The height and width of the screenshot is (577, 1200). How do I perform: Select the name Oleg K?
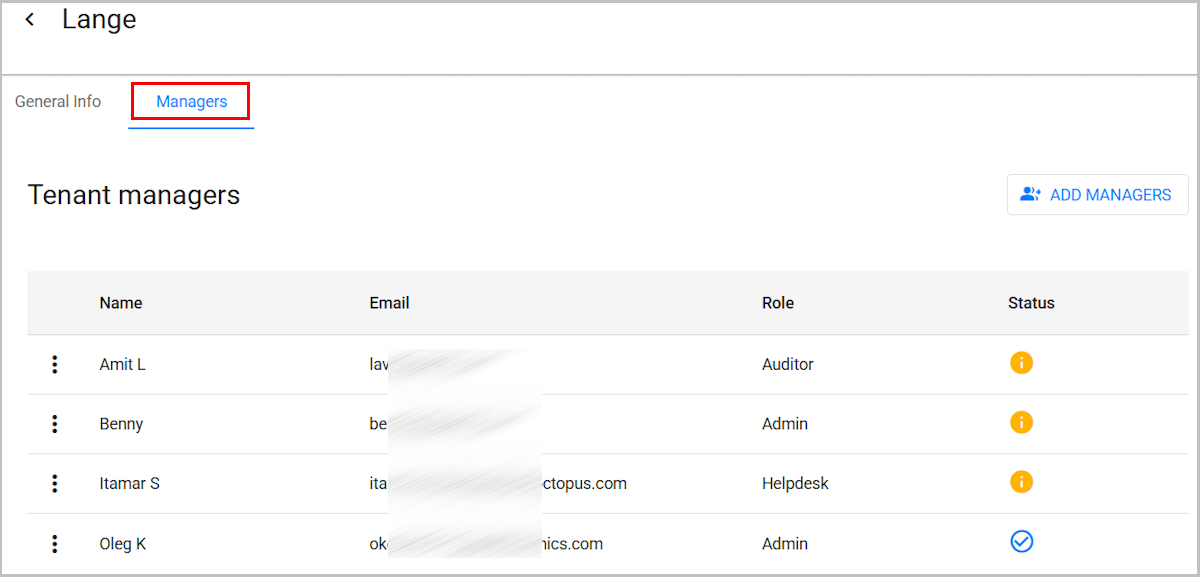[x=123, y=544]
